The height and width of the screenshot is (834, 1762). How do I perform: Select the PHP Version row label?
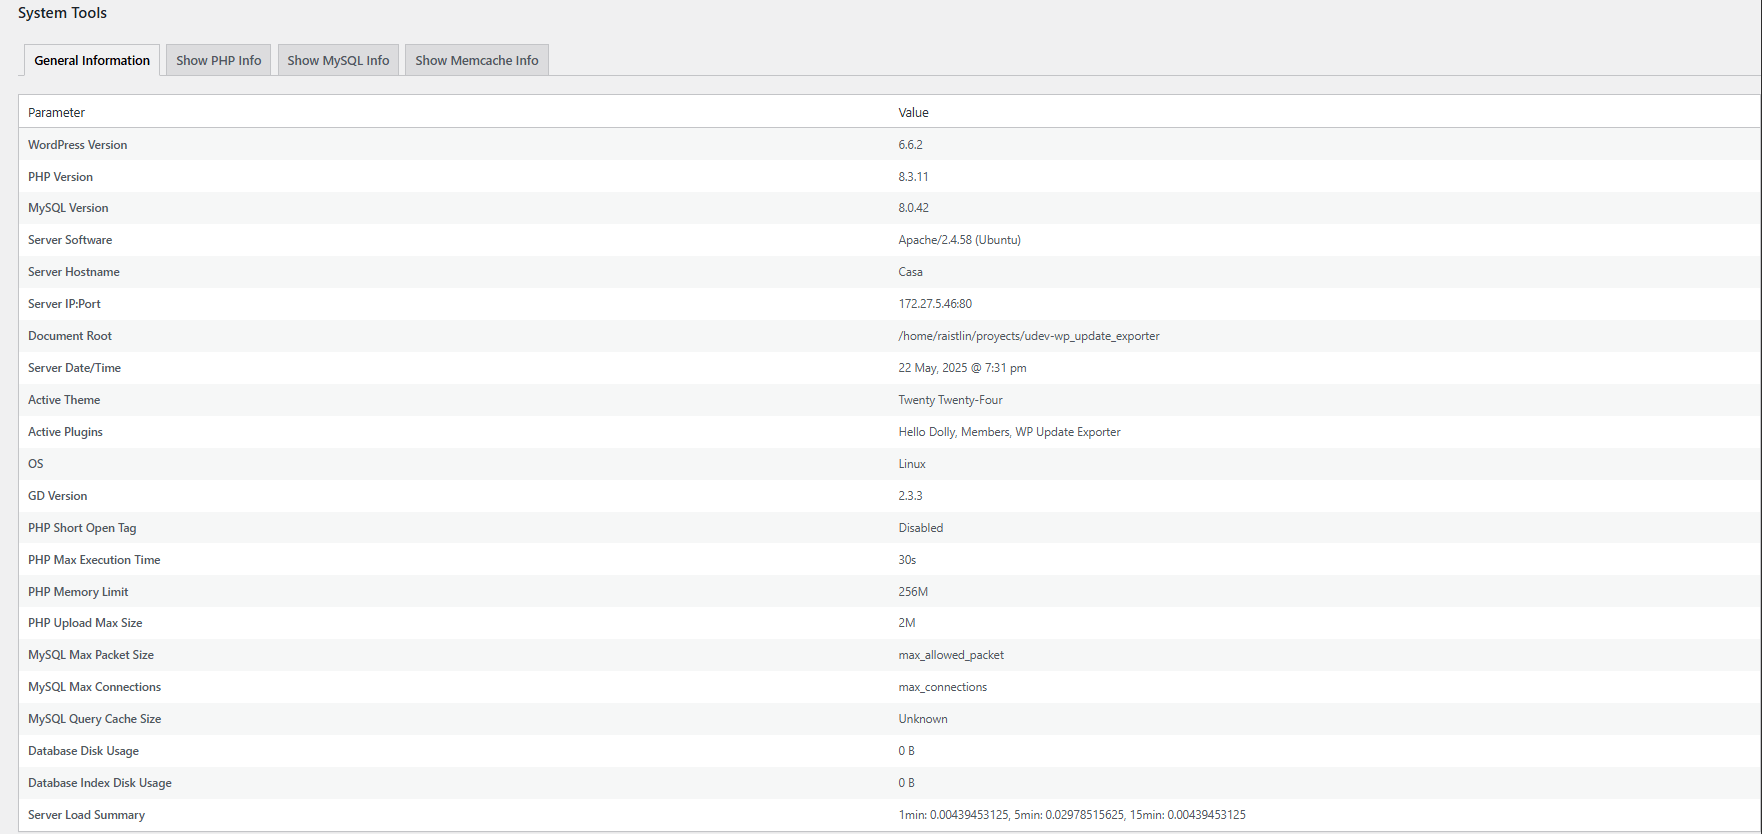click(x=60, y=177)
